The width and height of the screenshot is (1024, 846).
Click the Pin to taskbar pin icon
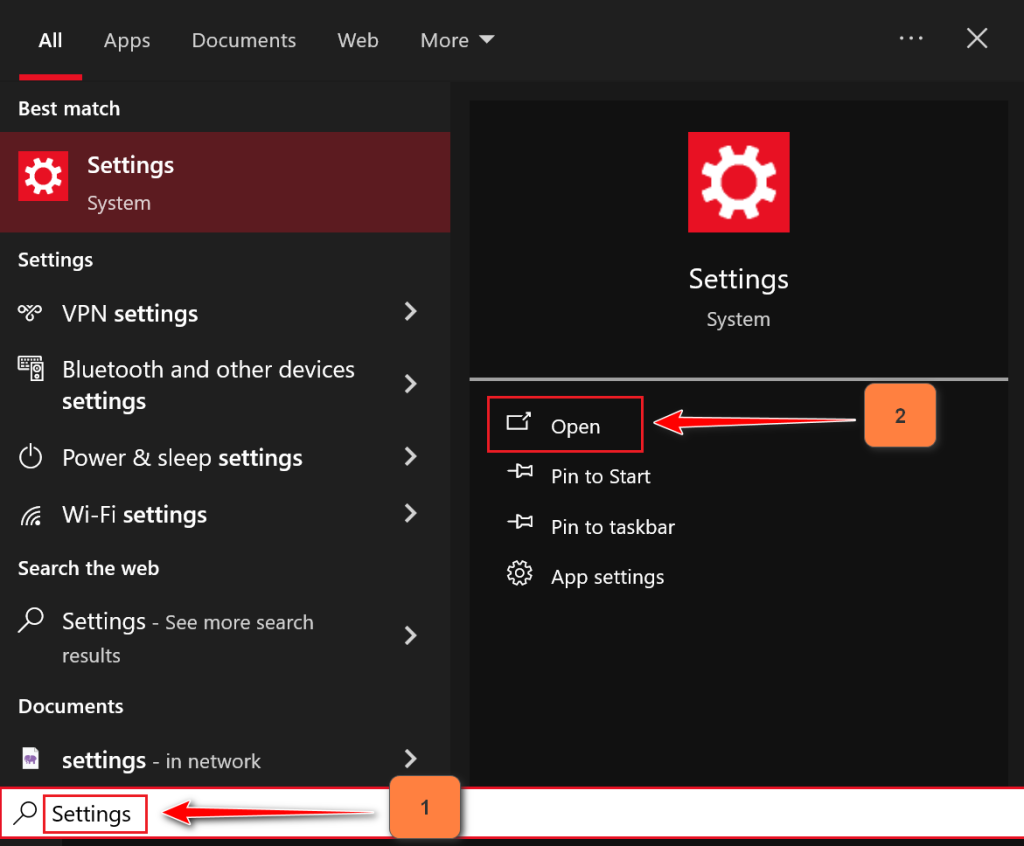(x=519, y=525)
